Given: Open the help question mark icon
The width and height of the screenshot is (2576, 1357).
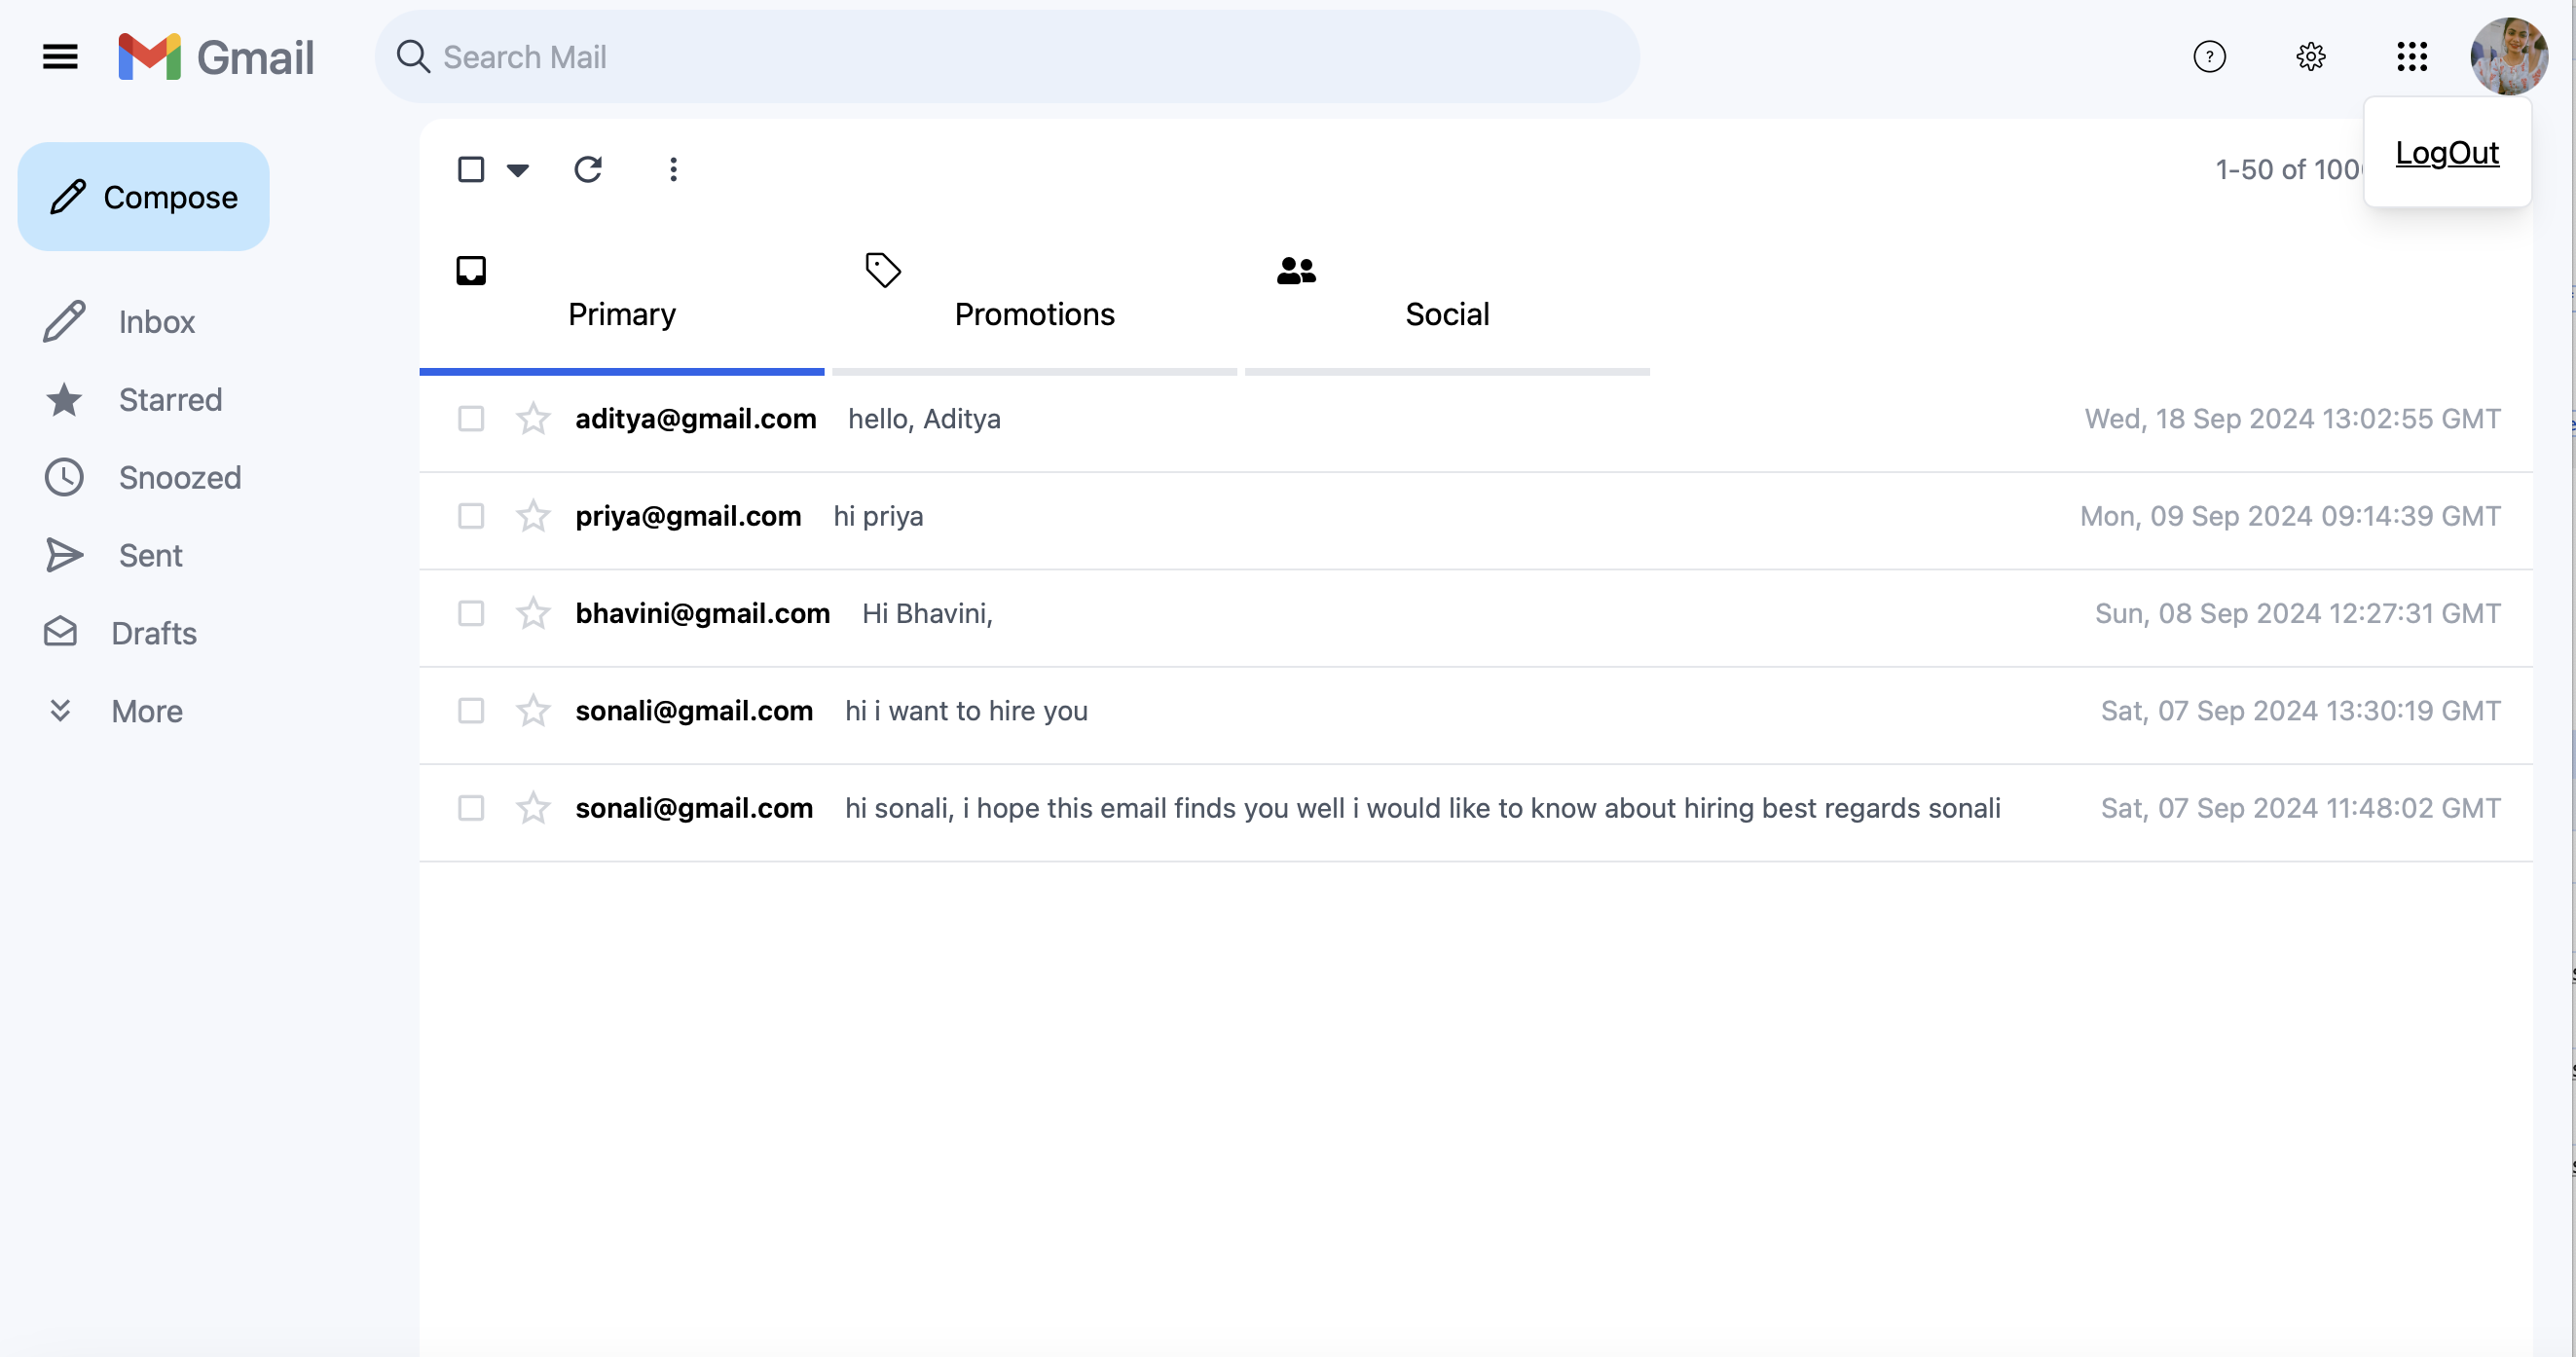Looking at the screenshot, I should [2209, 57].
